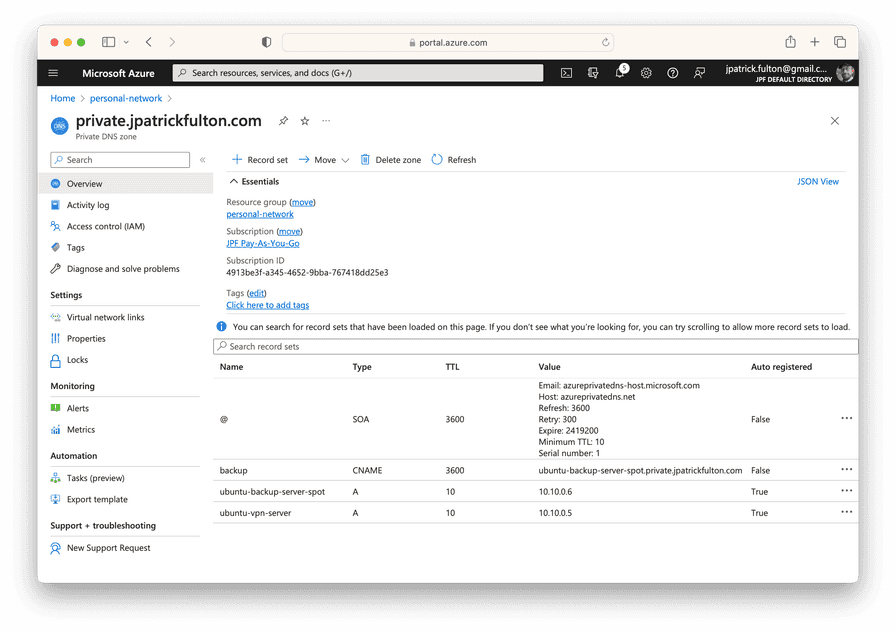Open more options ellipsis beside zone title
The height and width of the screenshot is (632, 896).
326,121
